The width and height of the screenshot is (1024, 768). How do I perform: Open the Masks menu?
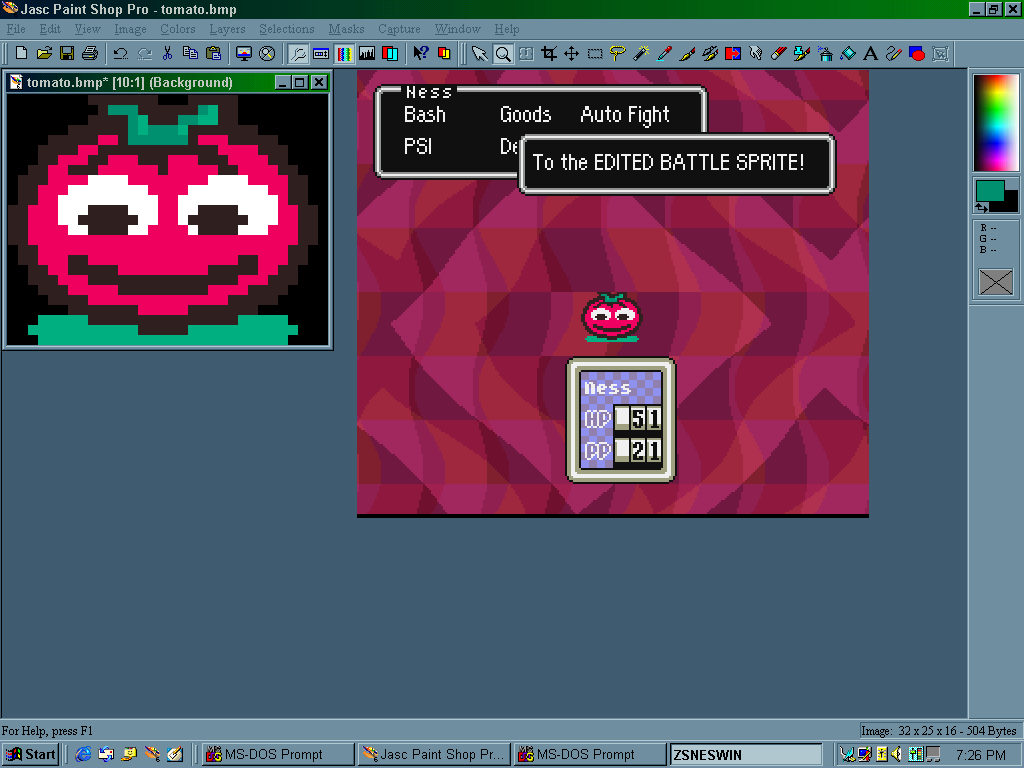346,29
